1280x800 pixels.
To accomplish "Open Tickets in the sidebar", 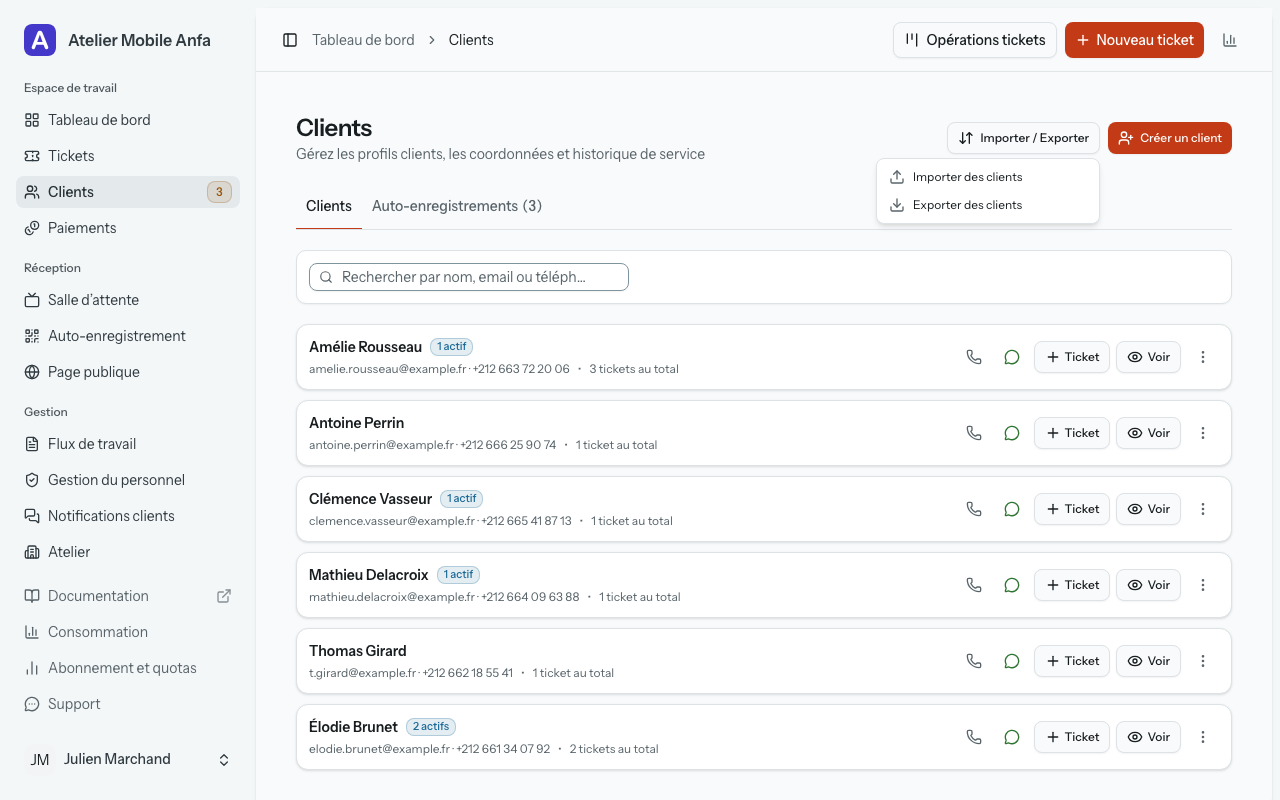I will 128,156.
